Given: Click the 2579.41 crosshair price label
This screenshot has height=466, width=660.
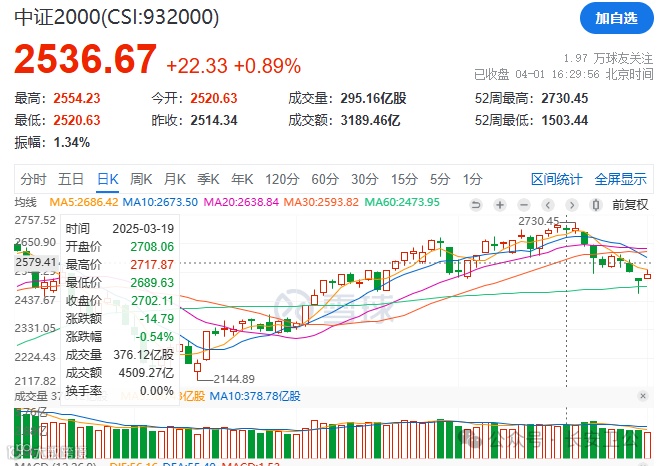Looking at the screenshot, I should click(x=36, y=262).
